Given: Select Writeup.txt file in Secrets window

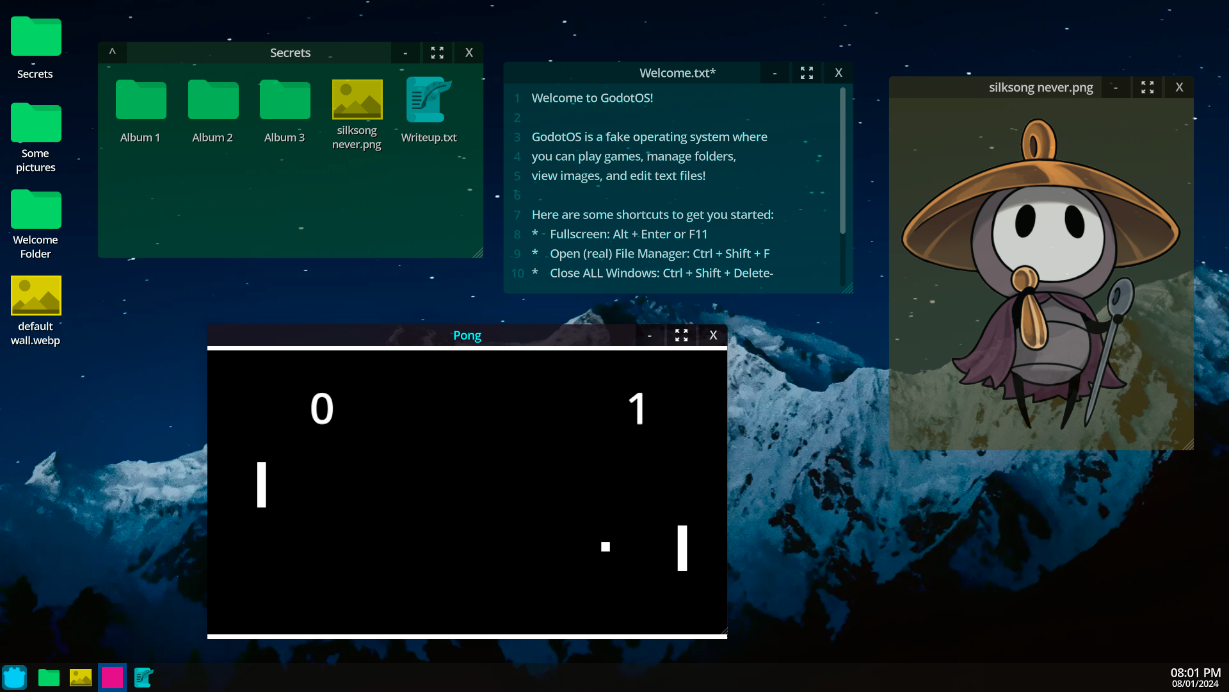Looking at the screenshot, I should pyautogui.click(x=429, y=111).
